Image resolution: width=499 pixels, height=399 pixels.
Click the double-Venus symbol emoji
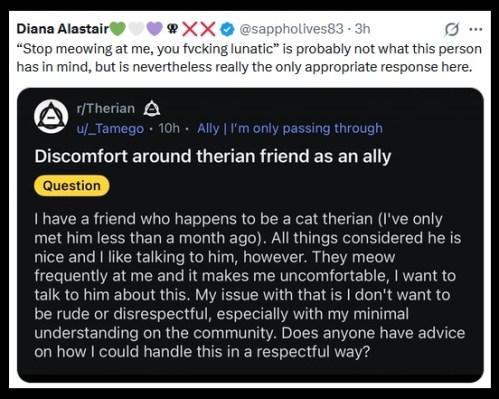(172, 29)
